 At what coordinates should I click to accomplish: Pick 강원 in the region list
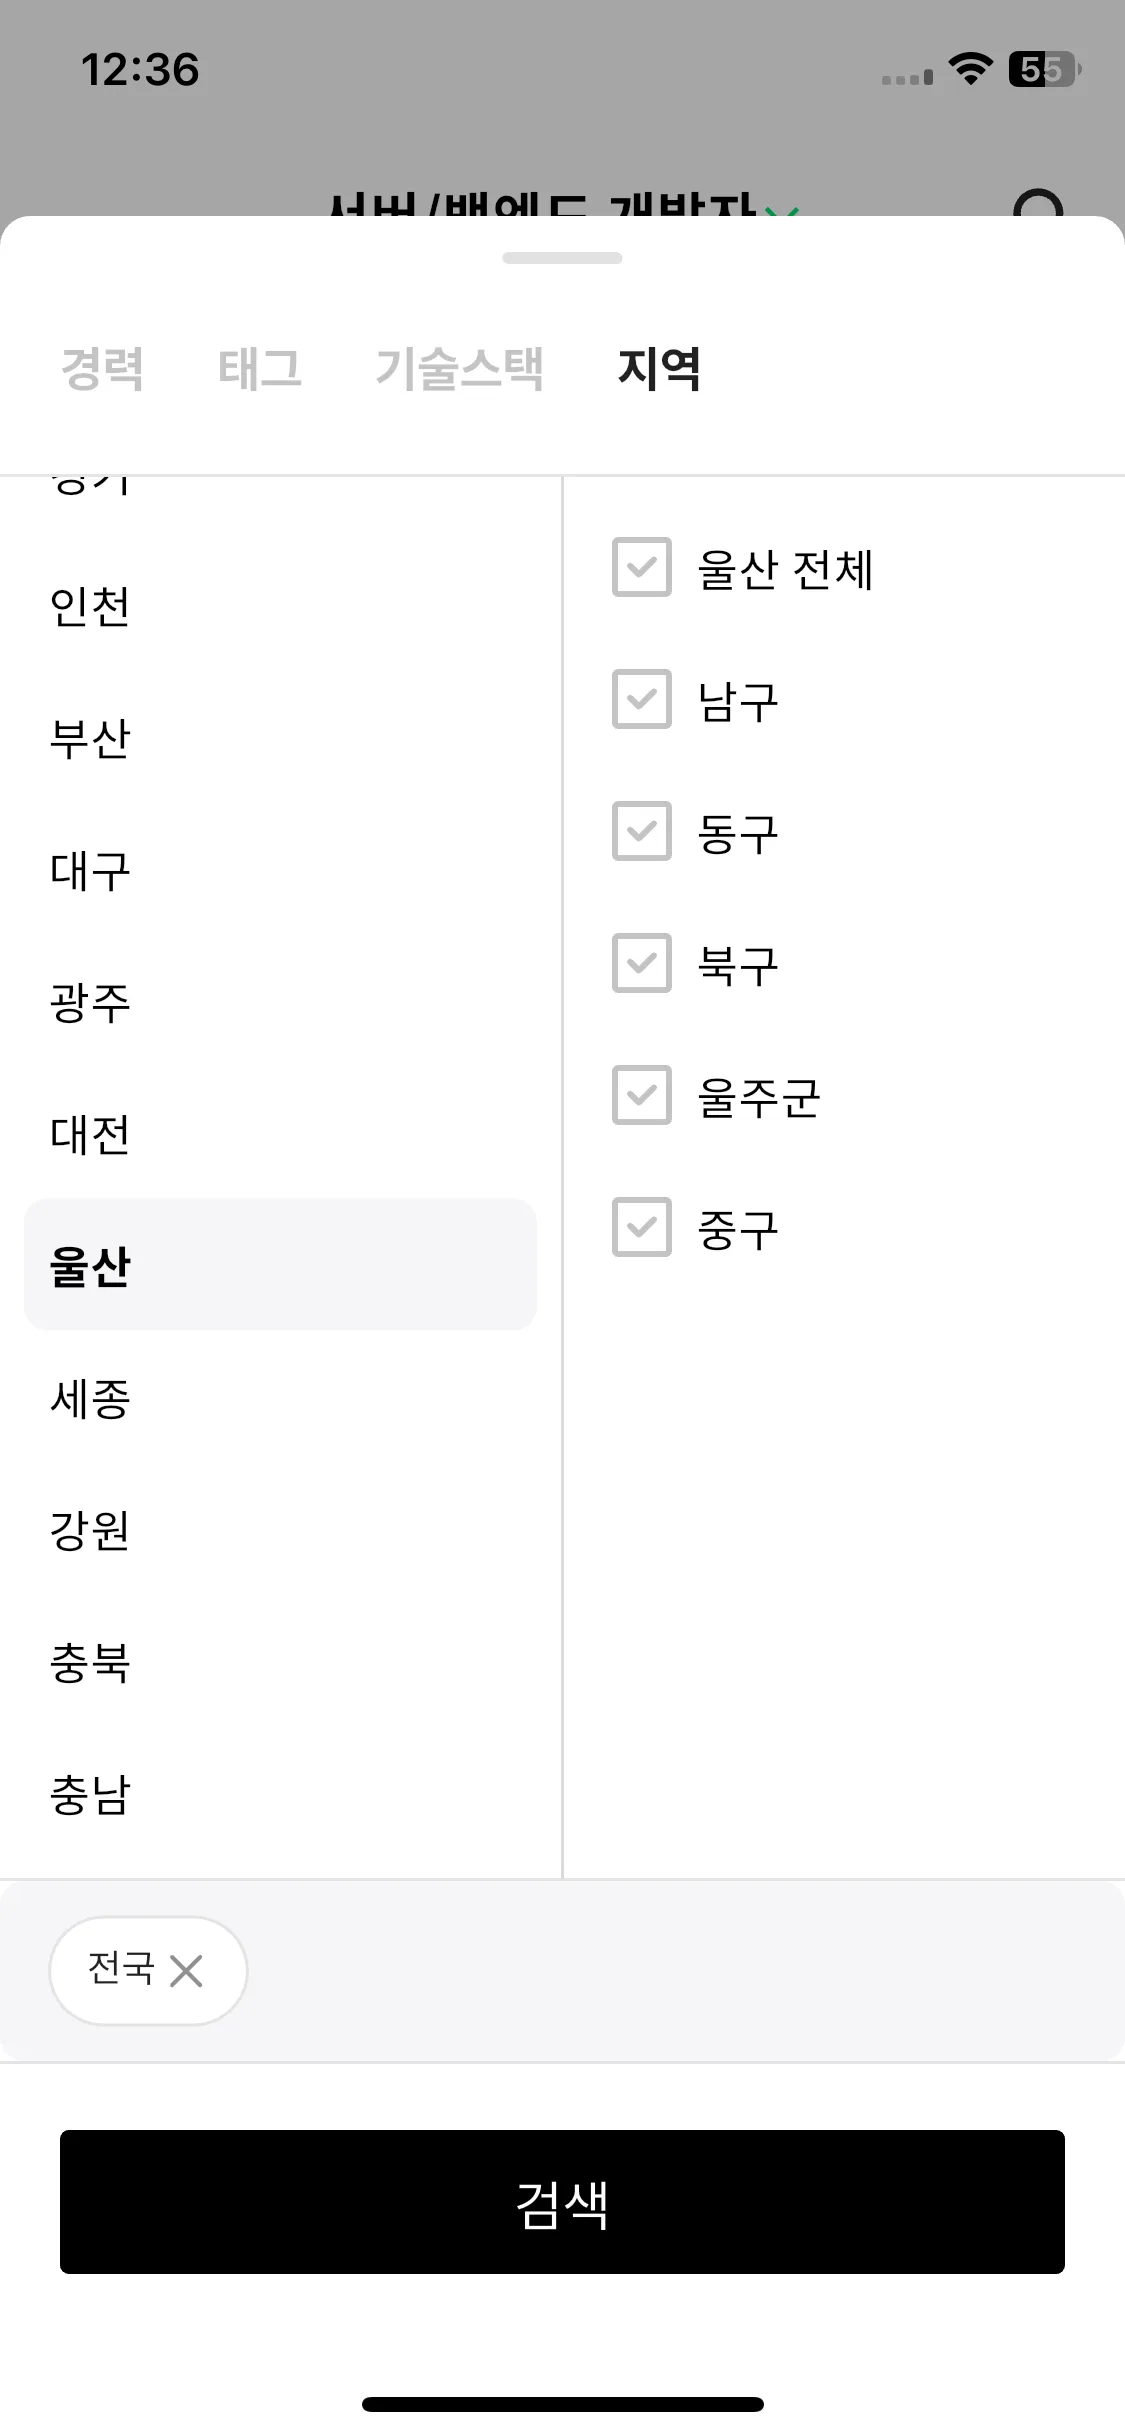coord(280,1530)
